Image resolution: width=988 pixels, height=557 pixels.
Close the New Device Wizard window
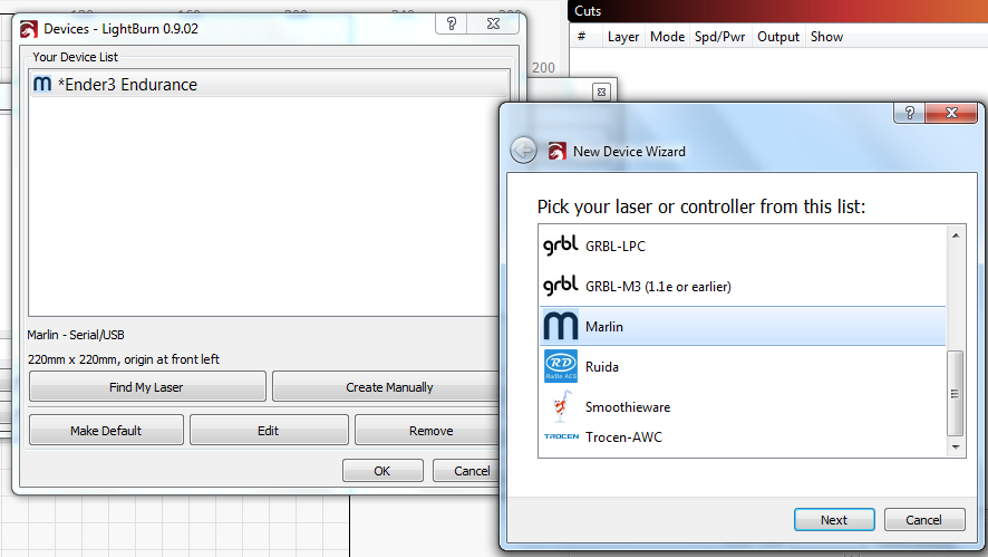click(x=951, y=113)
